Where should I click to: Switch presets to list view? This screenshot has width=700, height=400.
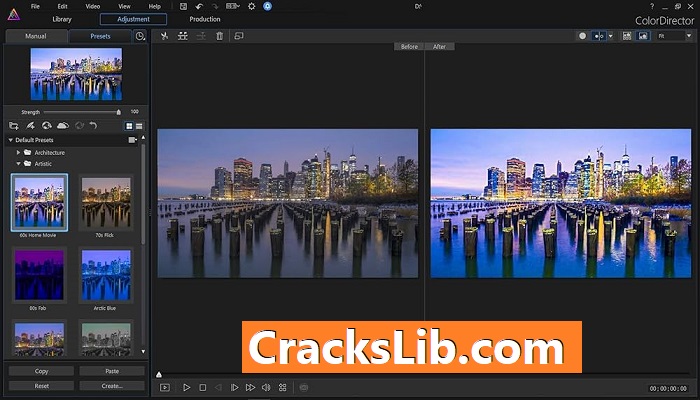[139, 126]
